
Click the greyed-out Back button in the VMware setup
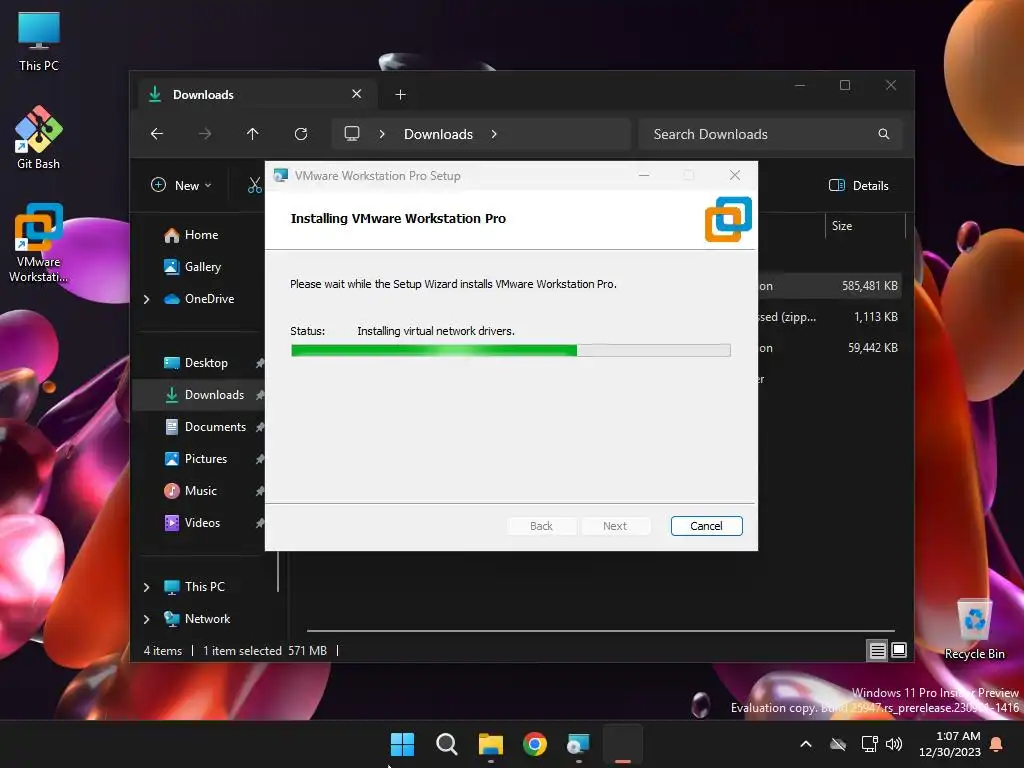pos(541,526)
